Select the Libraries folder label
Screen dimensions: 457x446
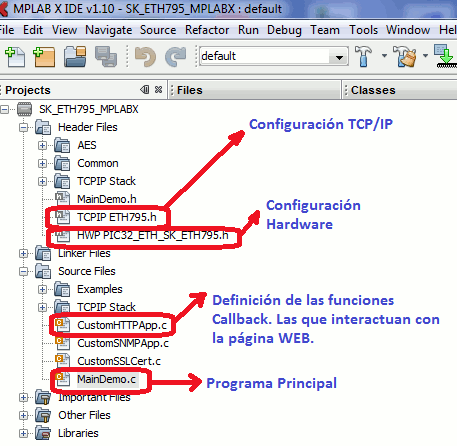coord(78,433)
